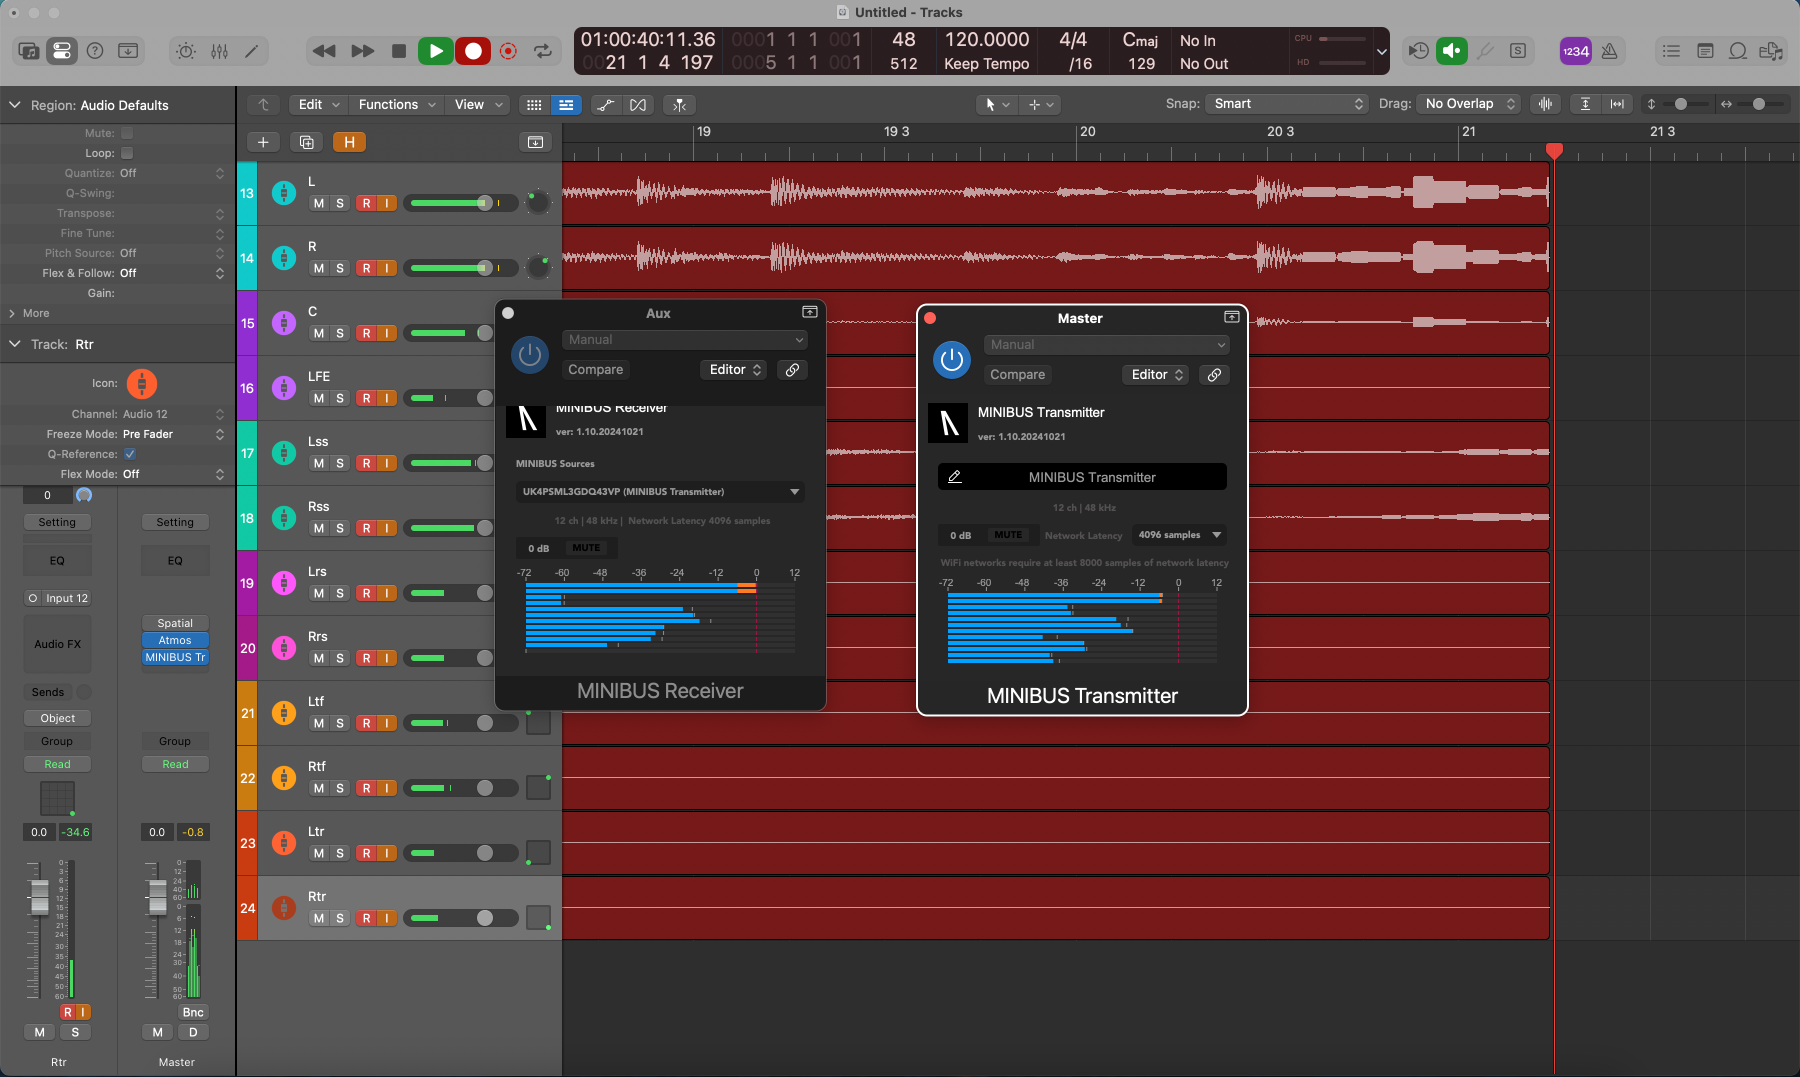
Task: Open the View menu
Action: coord(478,104)
